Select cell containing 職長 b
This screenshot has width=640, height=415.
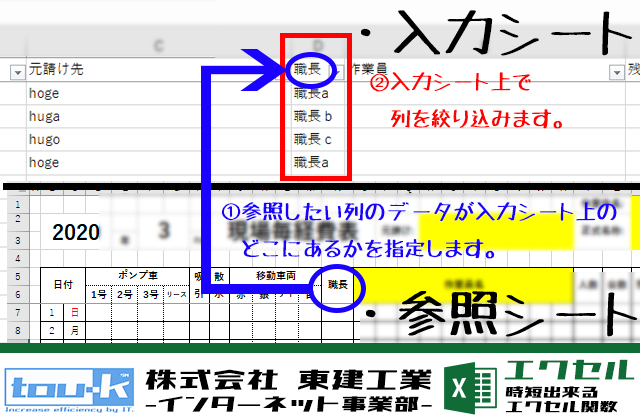coord(312,116)
